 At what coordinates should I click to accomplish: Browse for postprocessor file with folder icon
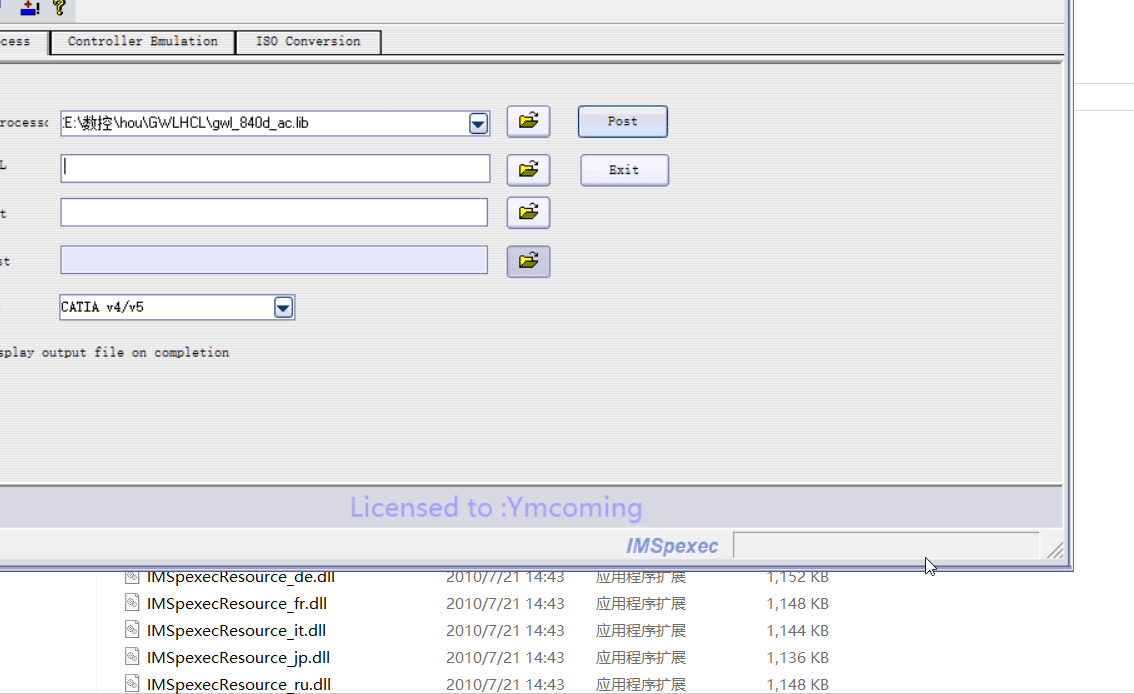(528, 122)
